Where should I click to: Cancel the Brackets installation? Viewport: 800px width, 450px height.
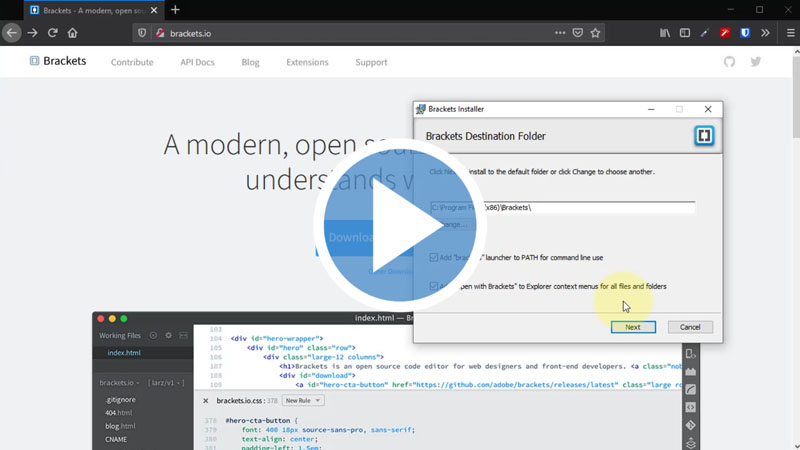click(690, 327)
